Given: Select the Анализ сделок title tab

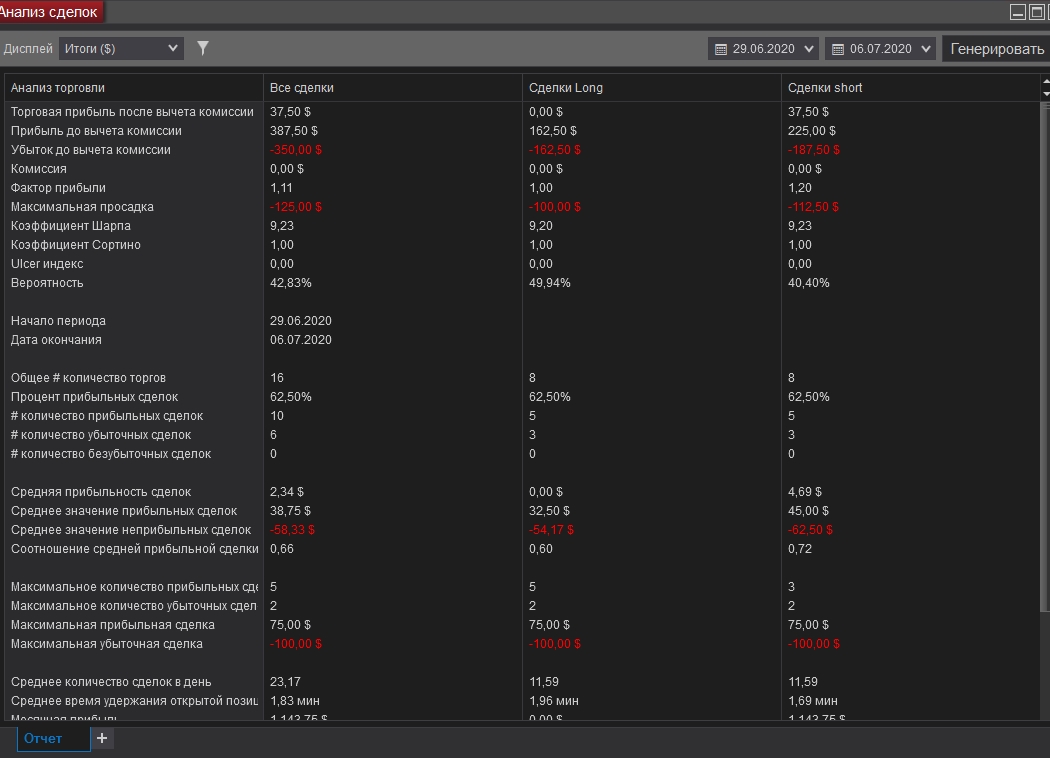Looking at the screenshot, I should pyautogui.click(x=50, y=12).
